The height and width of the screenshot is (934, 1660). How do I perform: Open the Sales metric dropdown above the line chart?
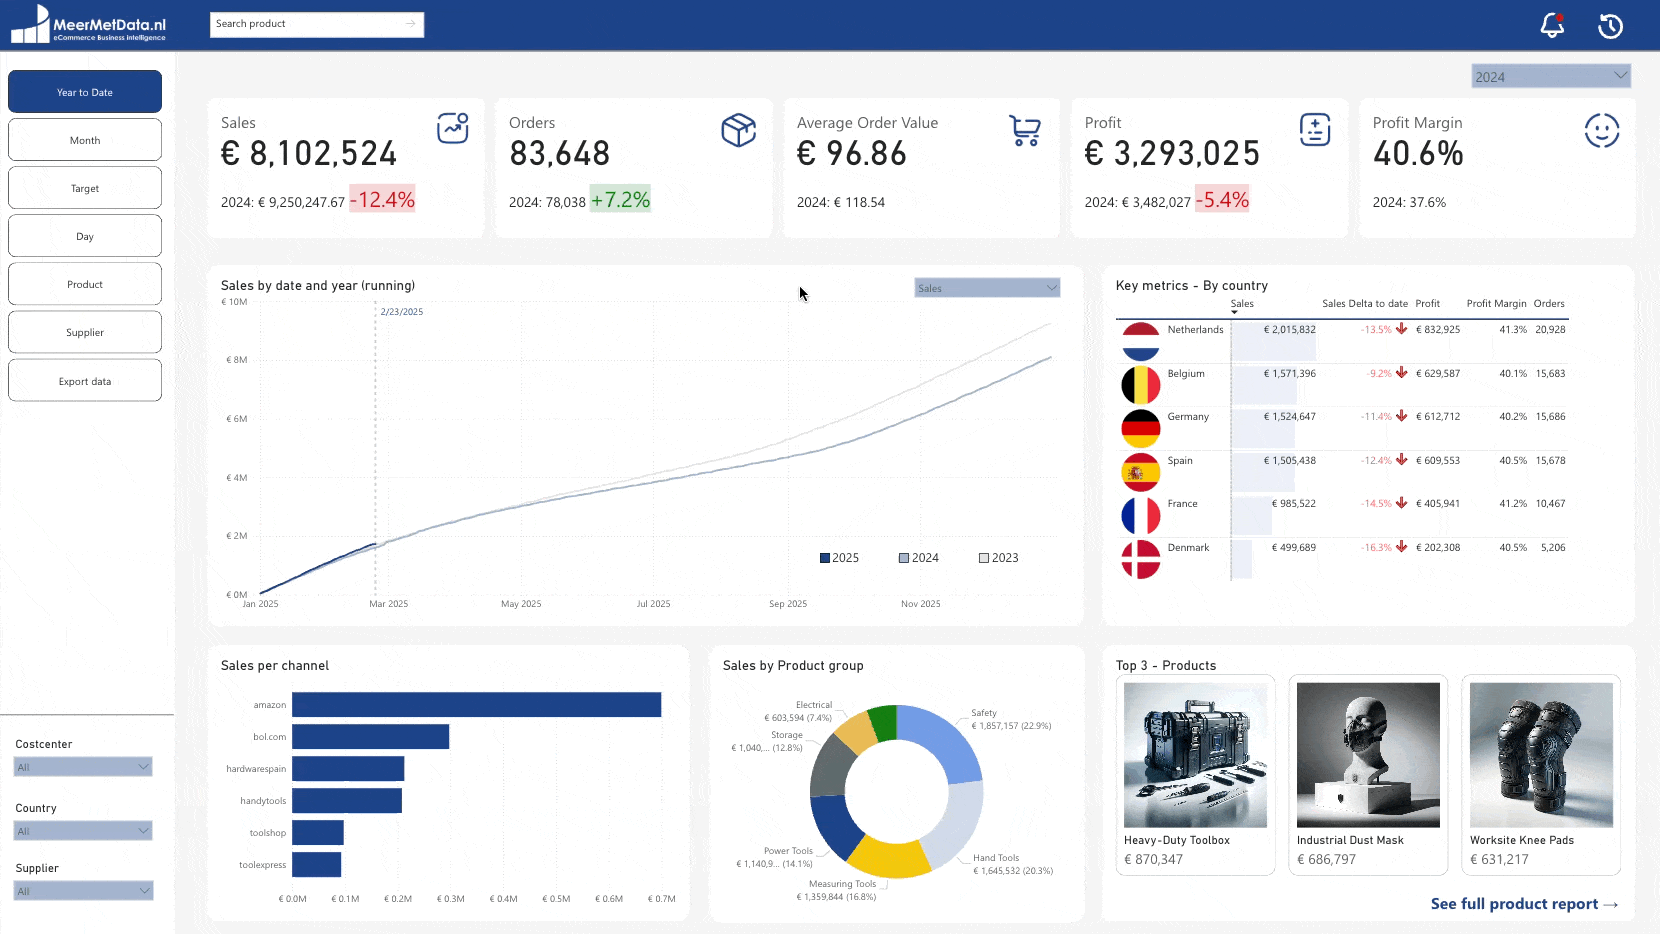987,287
